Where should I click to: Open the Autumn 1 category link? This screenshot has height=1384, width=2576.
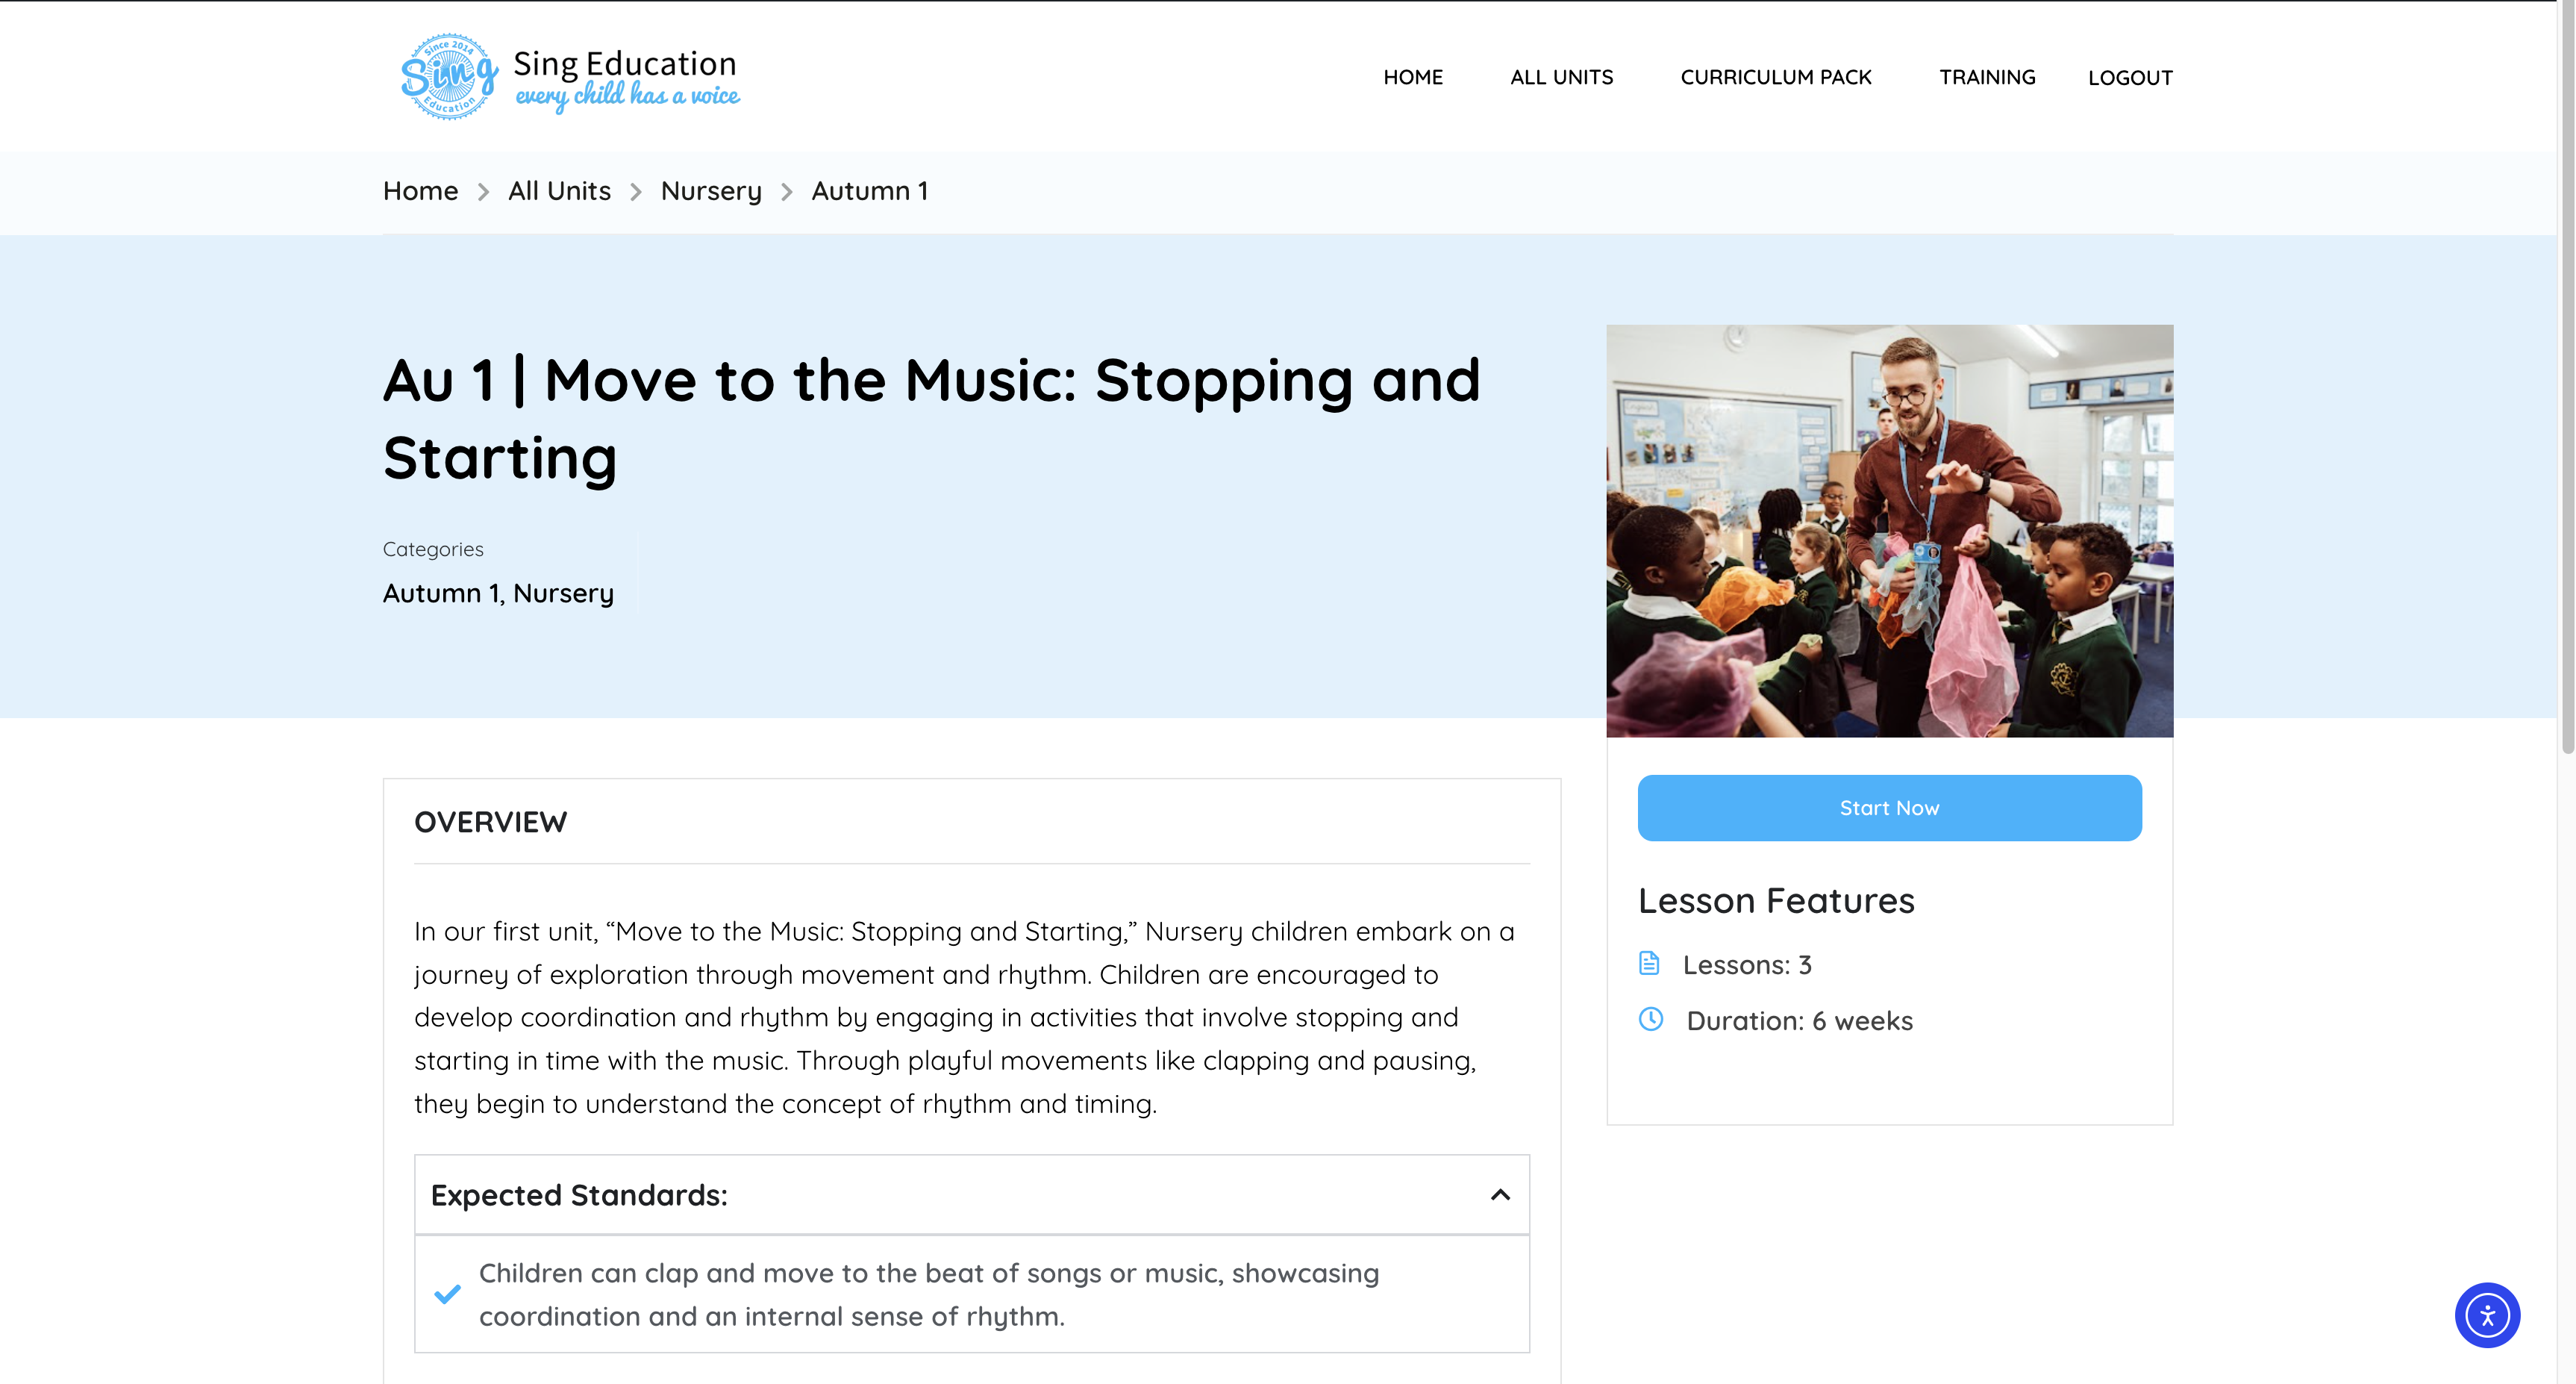pyautogui.click(x=440, y=593)
